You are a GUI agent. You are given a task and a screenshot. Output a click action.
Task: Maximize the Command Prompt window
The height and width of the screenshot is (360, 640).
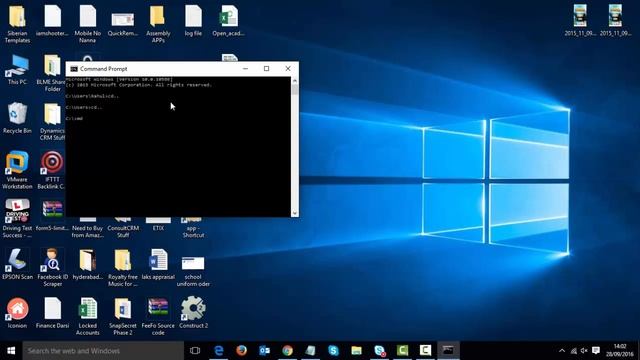(267, 69)
